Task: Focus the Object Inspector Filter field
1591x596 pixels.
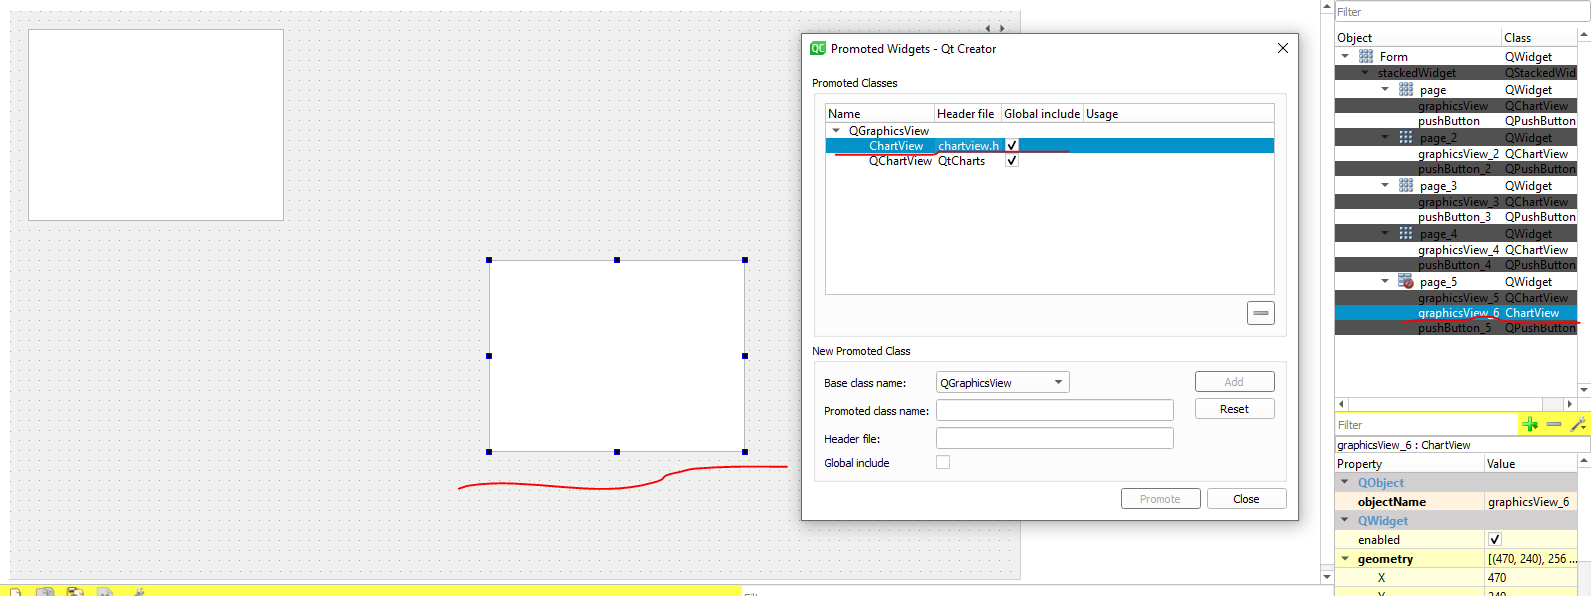Action: [x=1462, y=12]
